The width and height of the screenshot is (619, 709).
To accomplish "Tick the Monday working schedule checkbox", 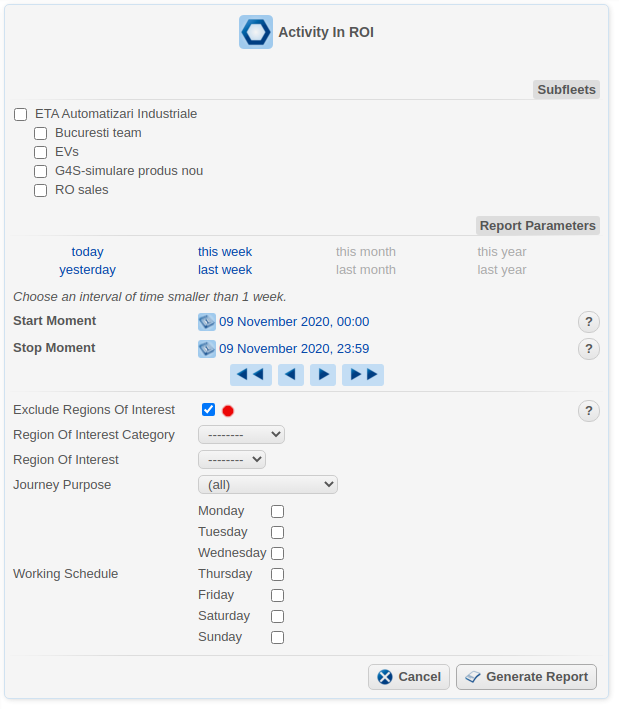I will (x=278, y=512).
